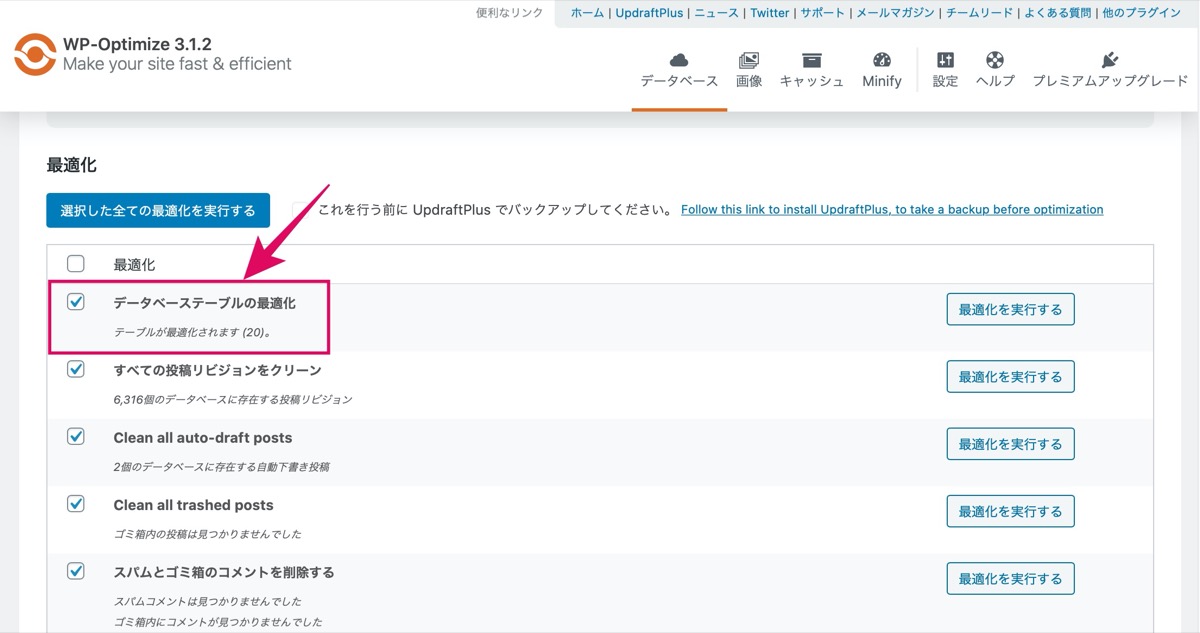Run optimization for データベーステーブルの最適化 row
Viewport: 1200px width, 633px height.
1010,309
